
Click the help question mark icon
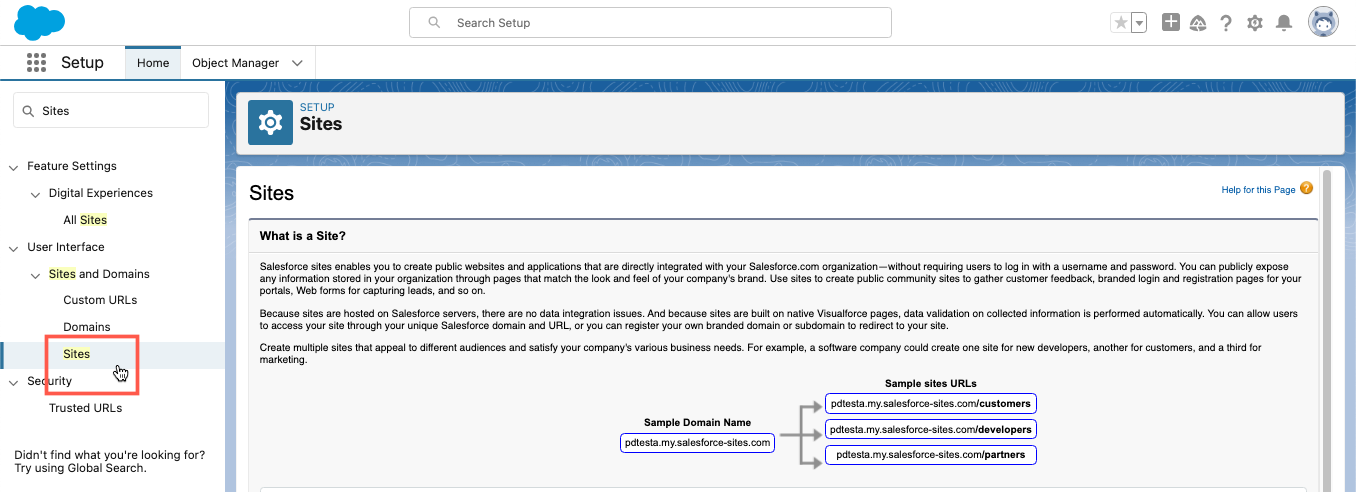pos(1226,23)
